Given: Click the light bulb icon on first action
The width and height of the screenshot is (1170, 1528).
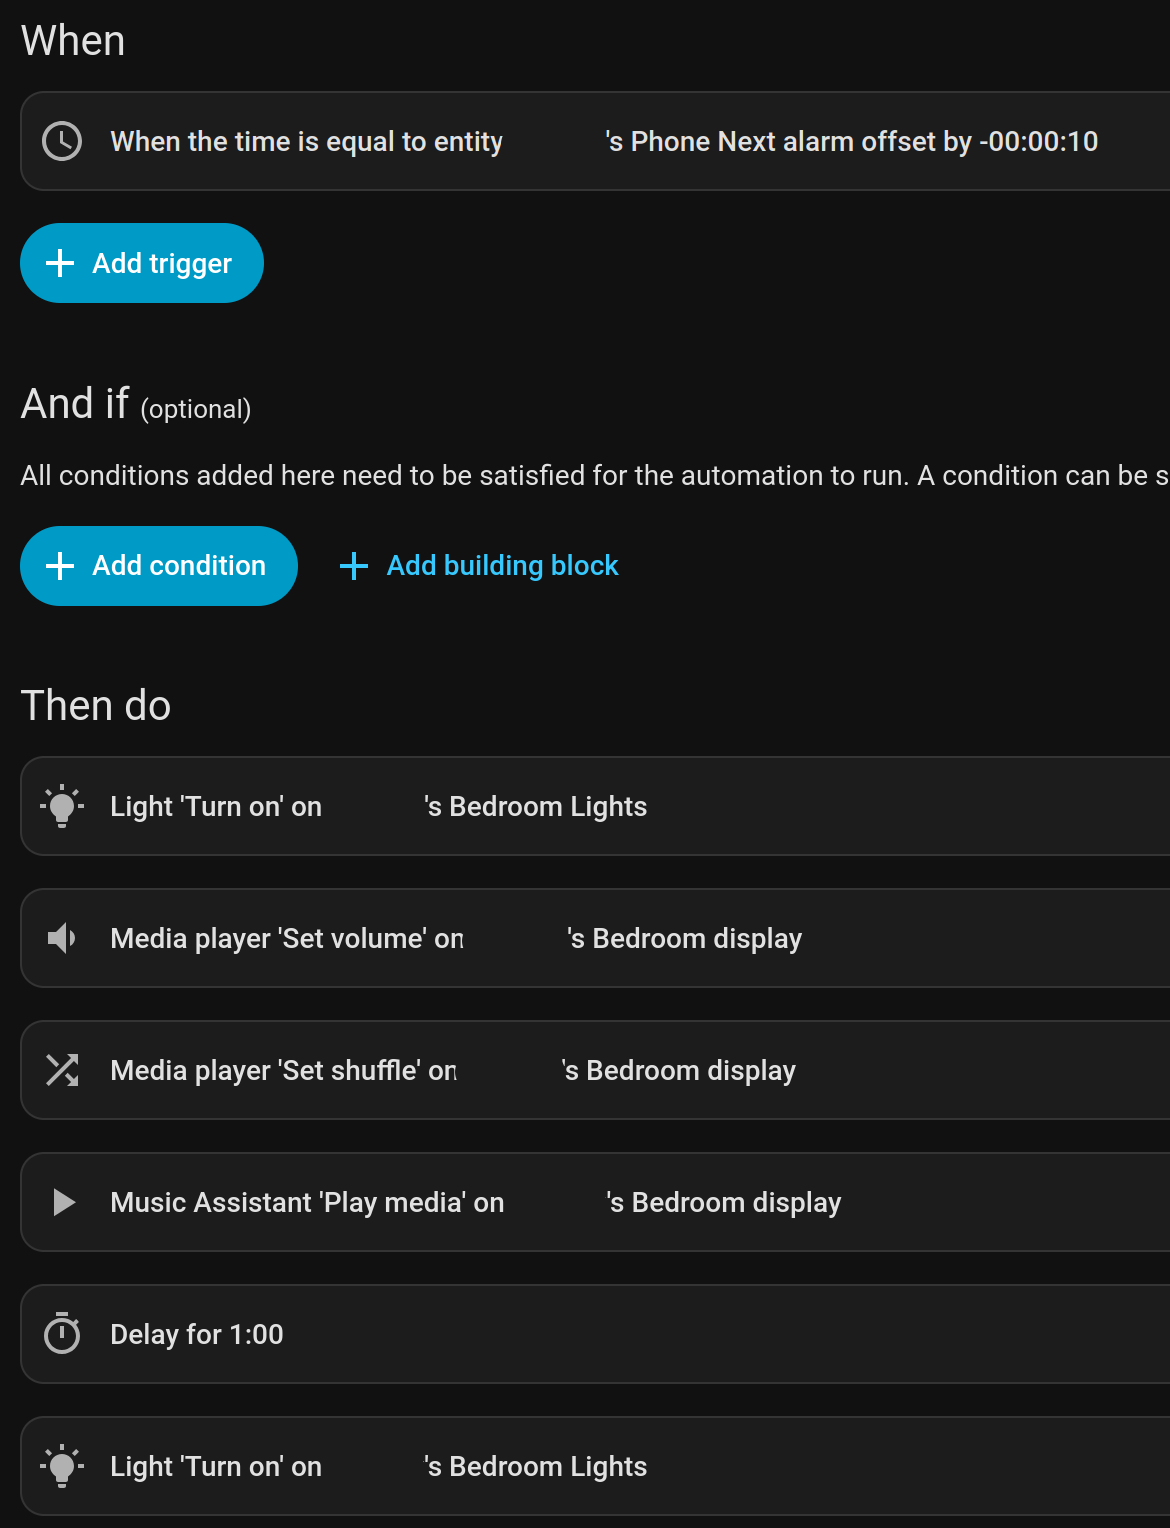Looking at the screenshot, I should pos(62,806).
